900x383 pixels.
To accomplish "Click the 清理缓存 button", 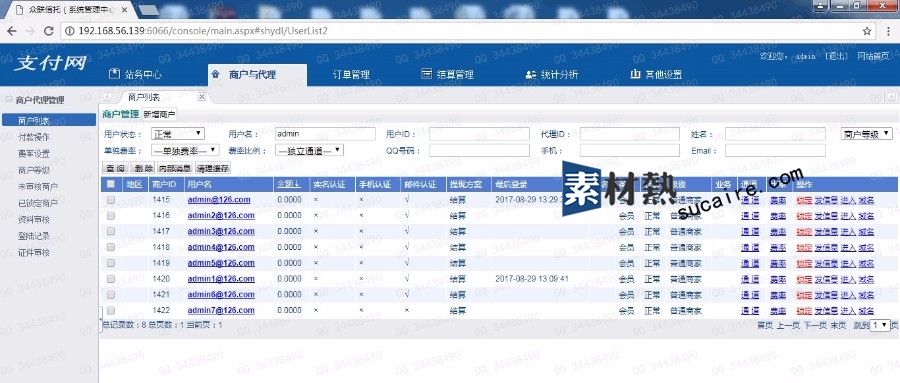I will [x=213, y=168].
